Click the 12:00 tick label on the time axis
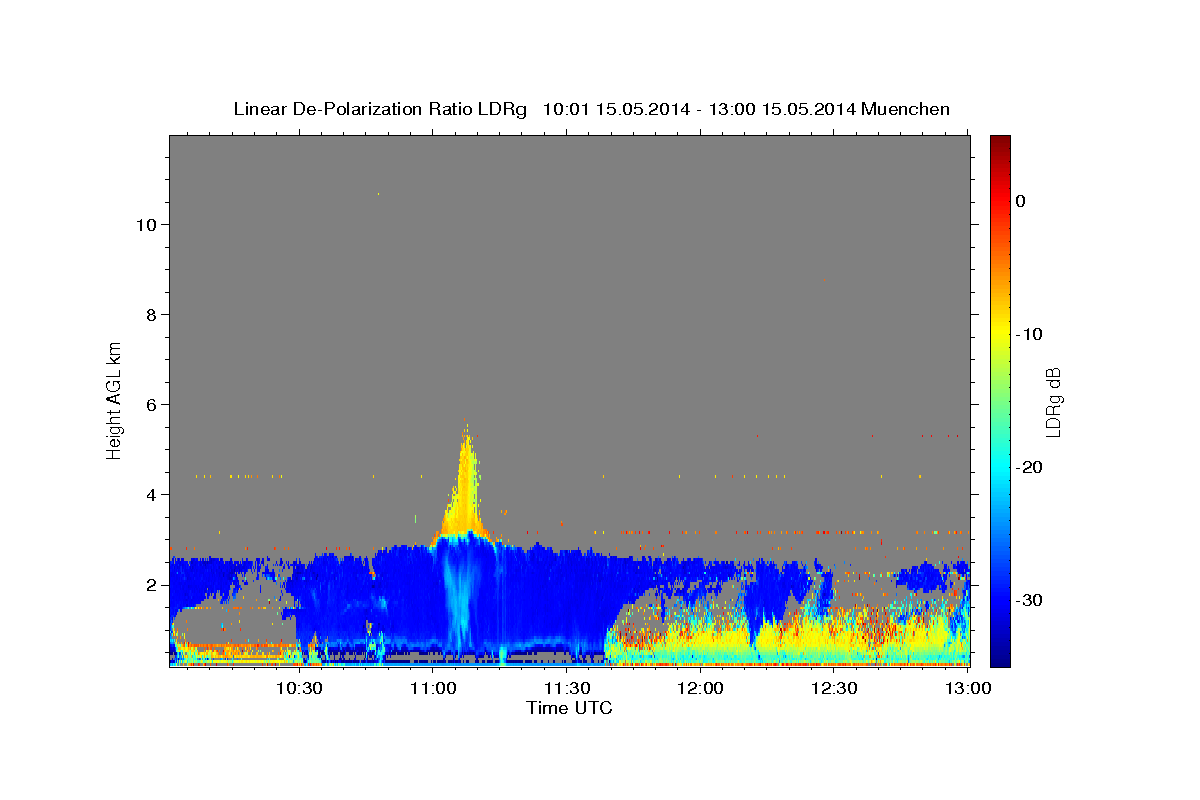Screen dimensions: 1200x800 pyautogui.click(x=701, y=688)
